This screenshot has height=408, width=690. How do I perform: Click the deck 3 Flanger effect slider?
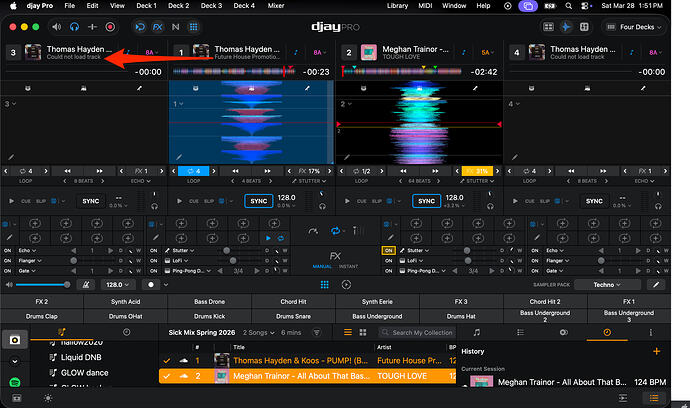90,261
